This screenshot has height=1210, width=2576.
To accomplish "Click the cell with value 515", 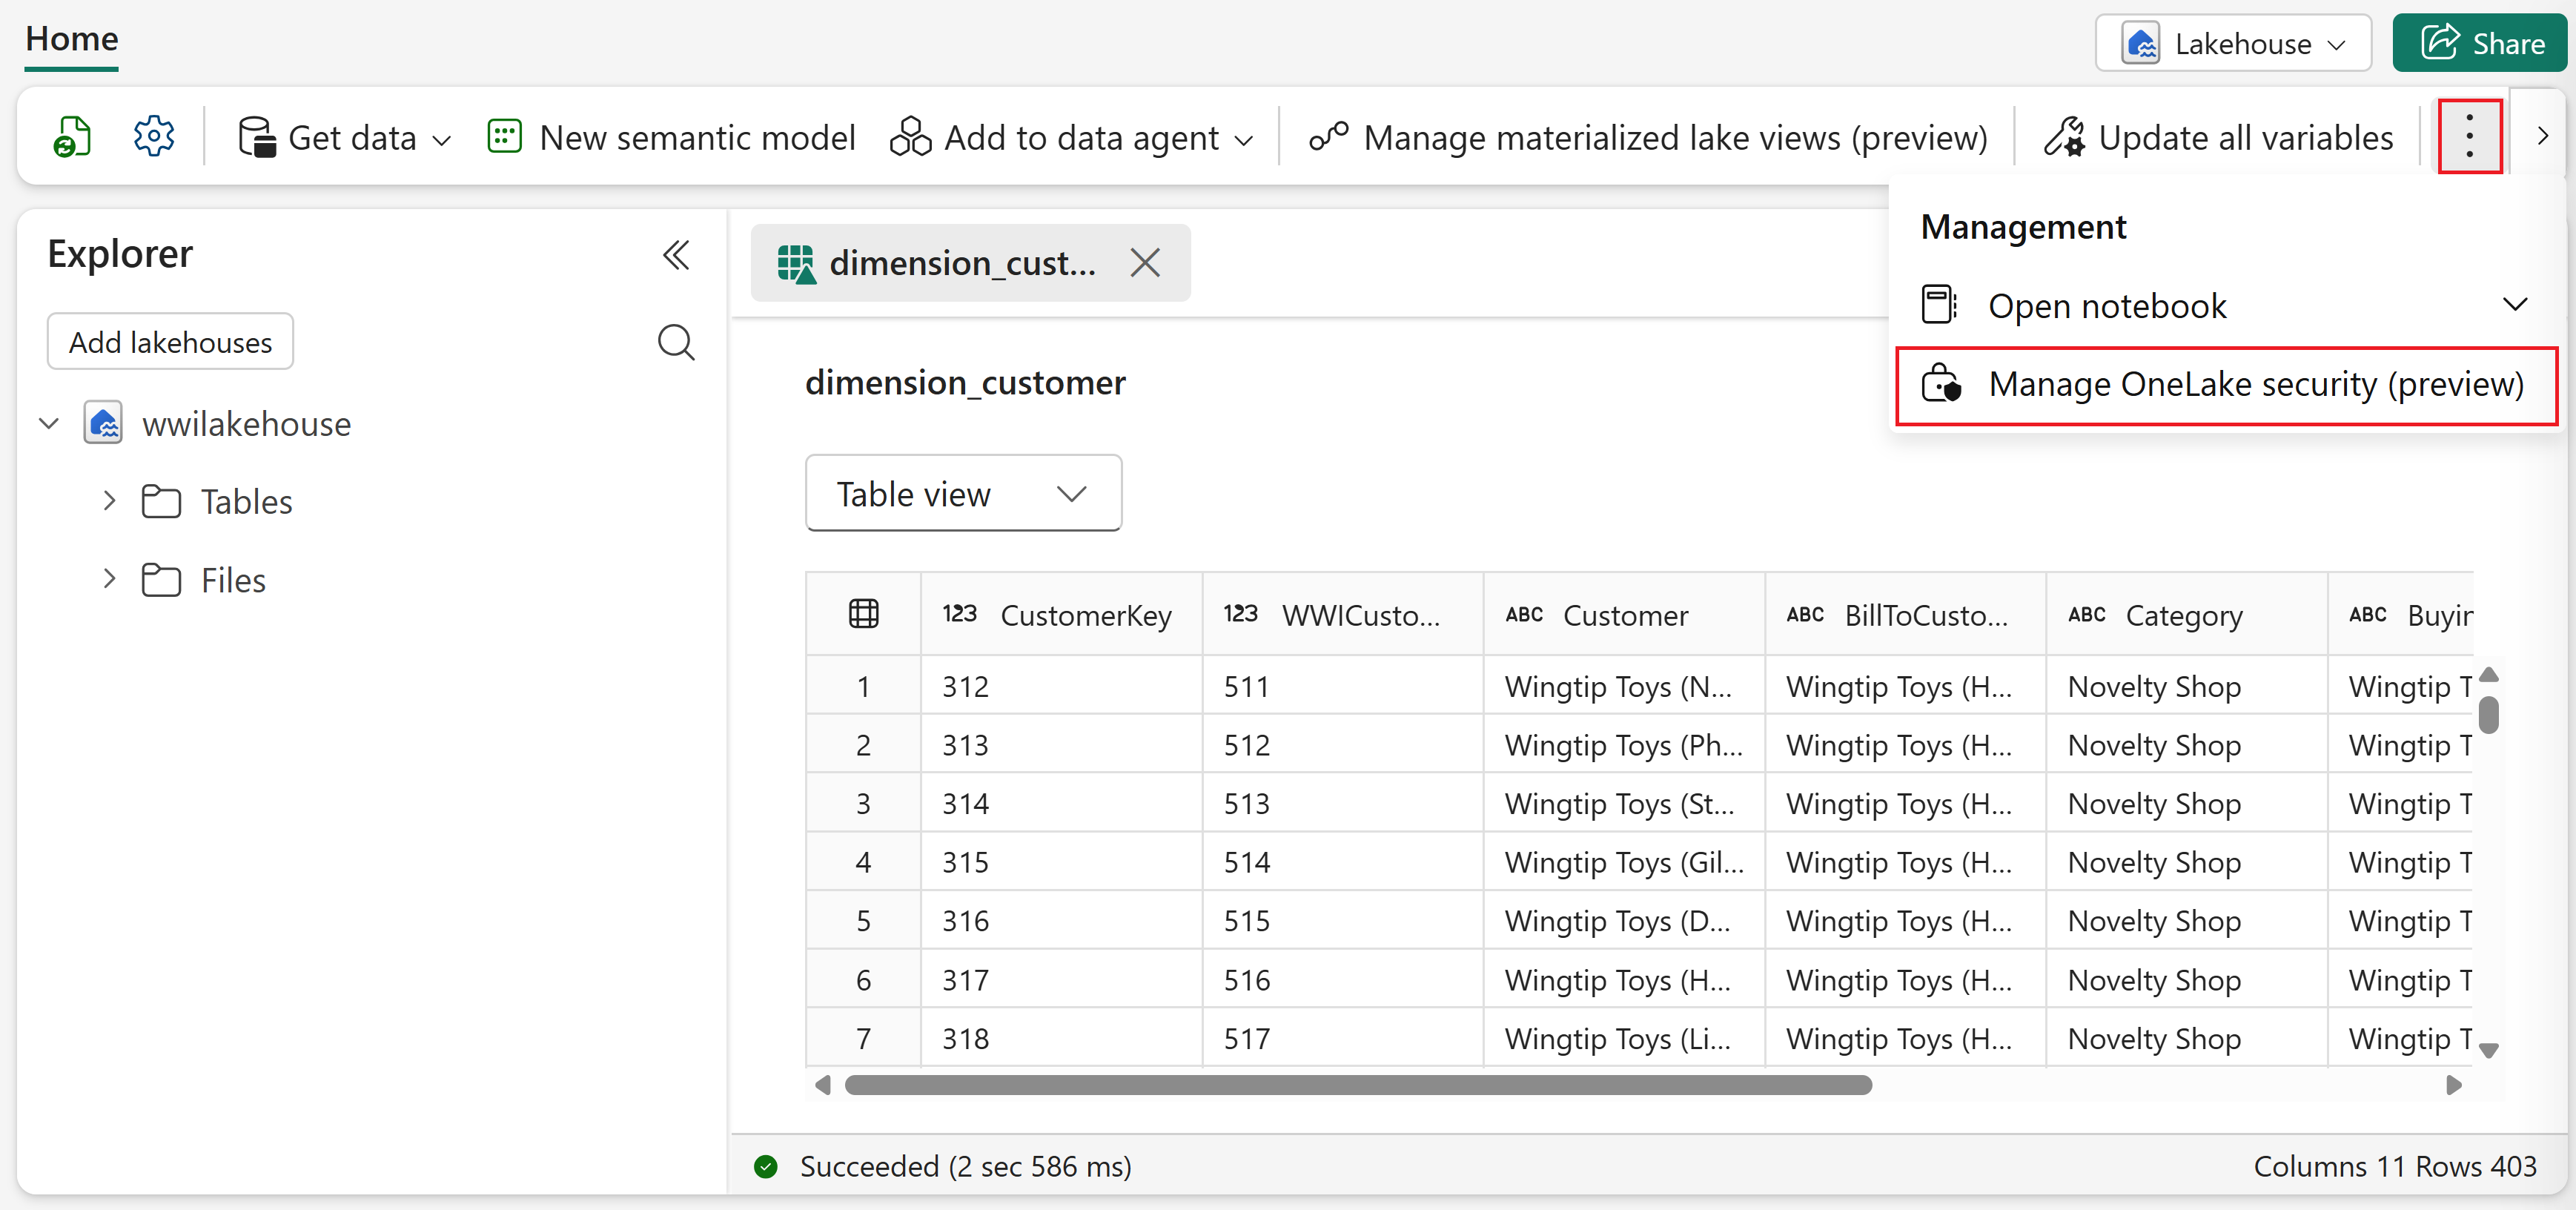I will click(x=1342, y=921).
